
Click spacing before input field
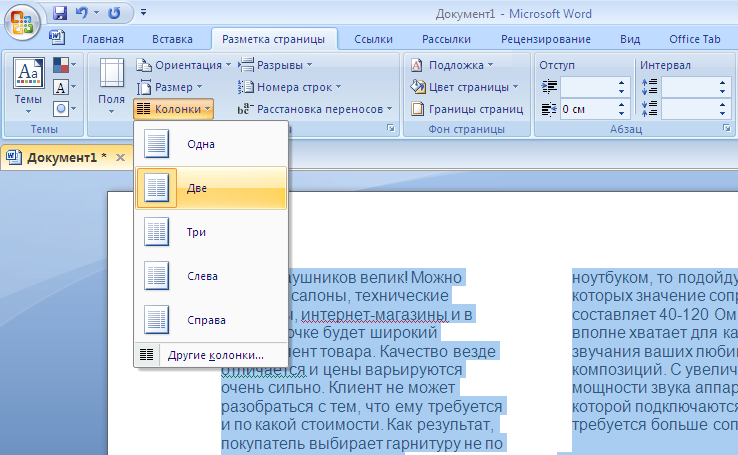point(689,87)
